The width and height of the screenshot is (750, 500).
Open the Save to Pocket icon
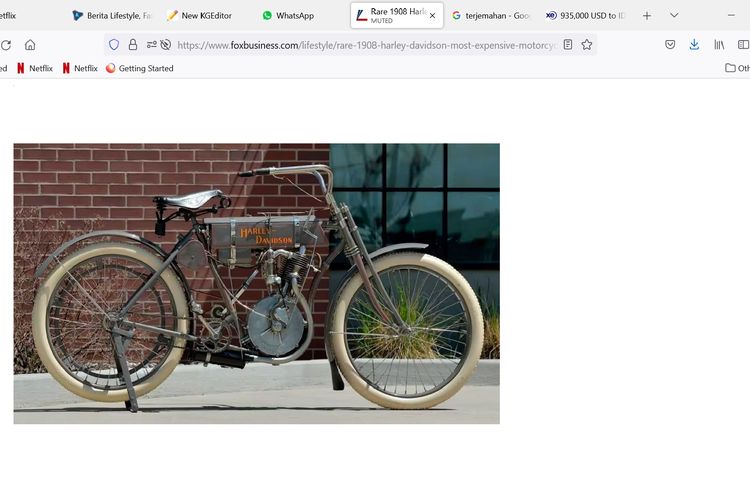click(x=670, y=45)
